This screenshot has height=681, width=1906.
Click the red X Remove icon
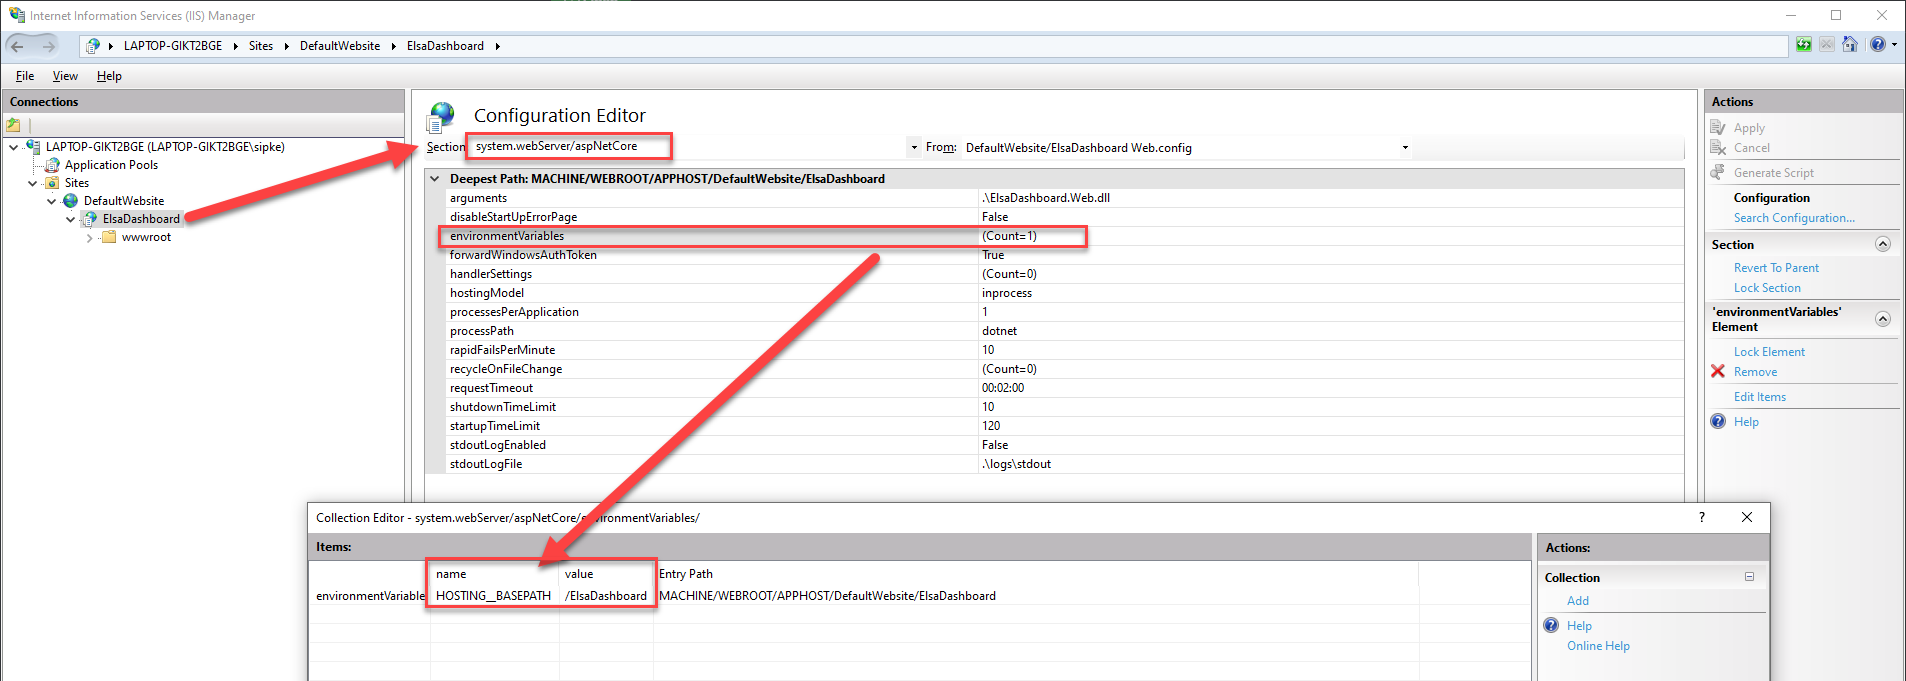pyautogui.click(x=1718, y=371)
